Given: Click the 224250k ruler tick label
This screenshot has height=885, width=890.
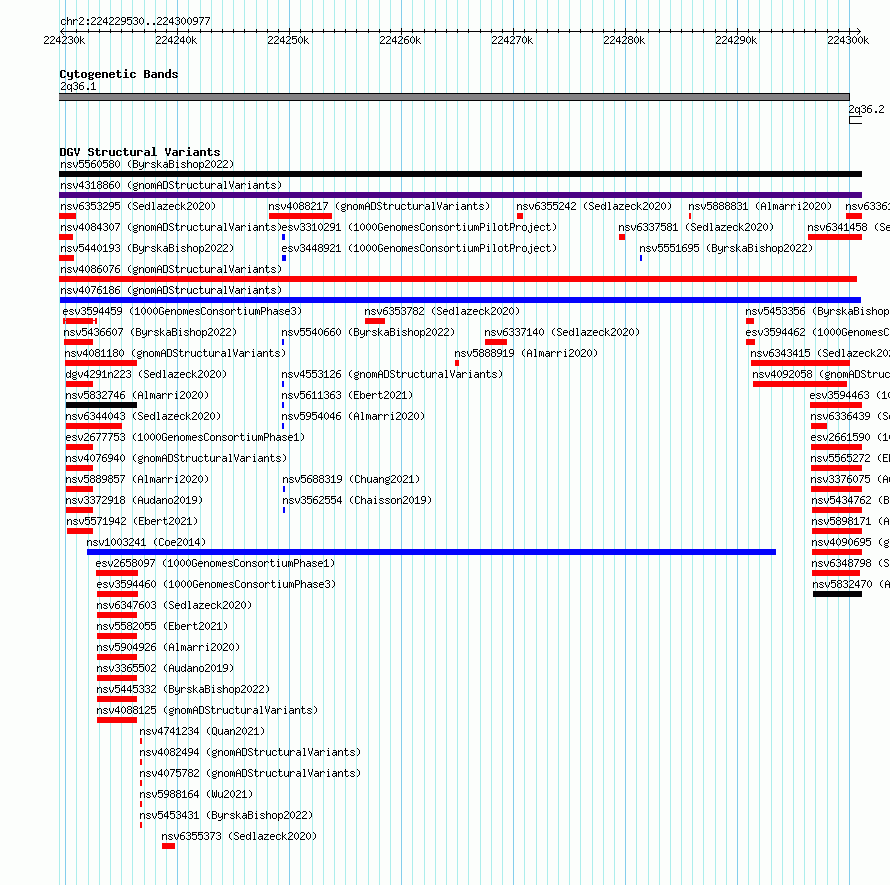Looking at the screenshot, I should (x=288, y=40).
